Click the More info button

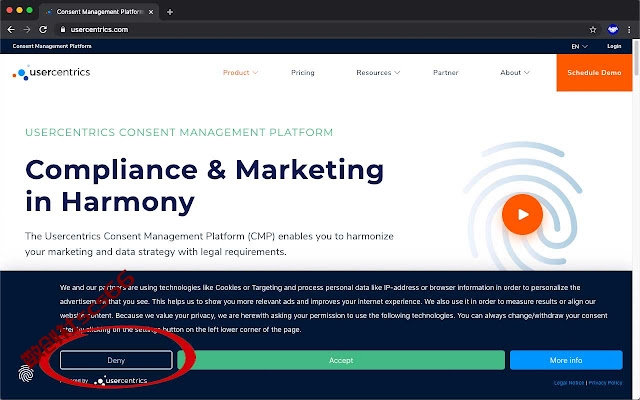click(x=566, y=360)
